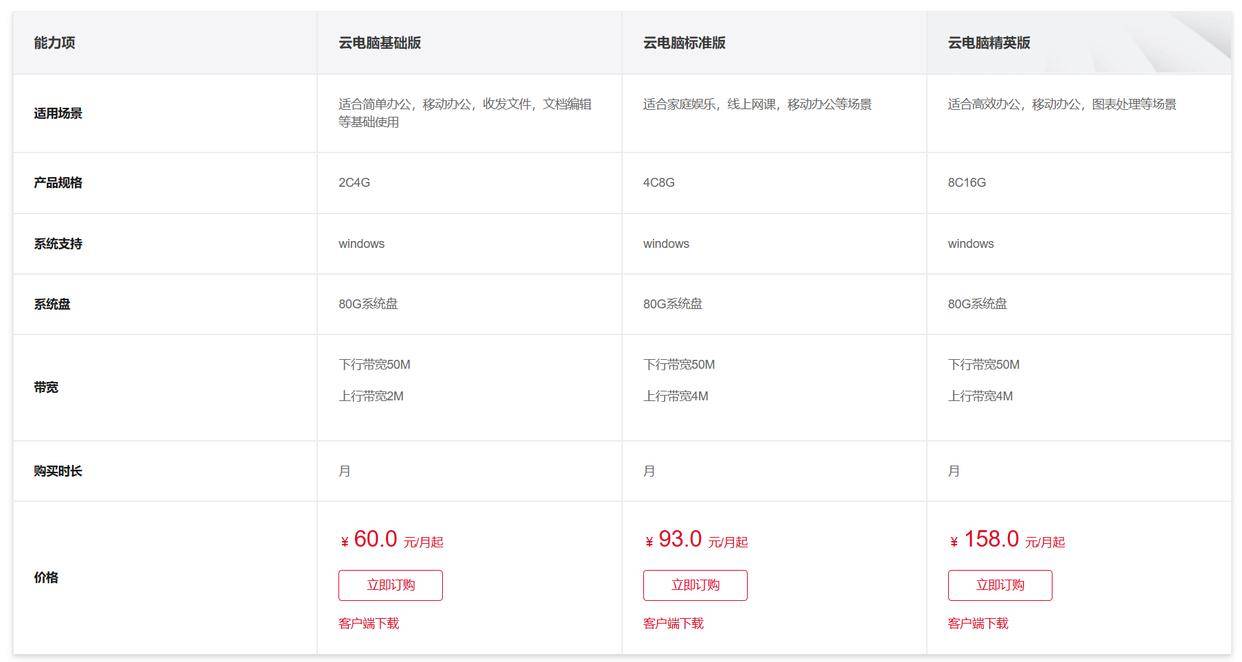Click the ¥60.0 元/月起 price text
Screen dimensions: 1242x662
pos(392,539)
